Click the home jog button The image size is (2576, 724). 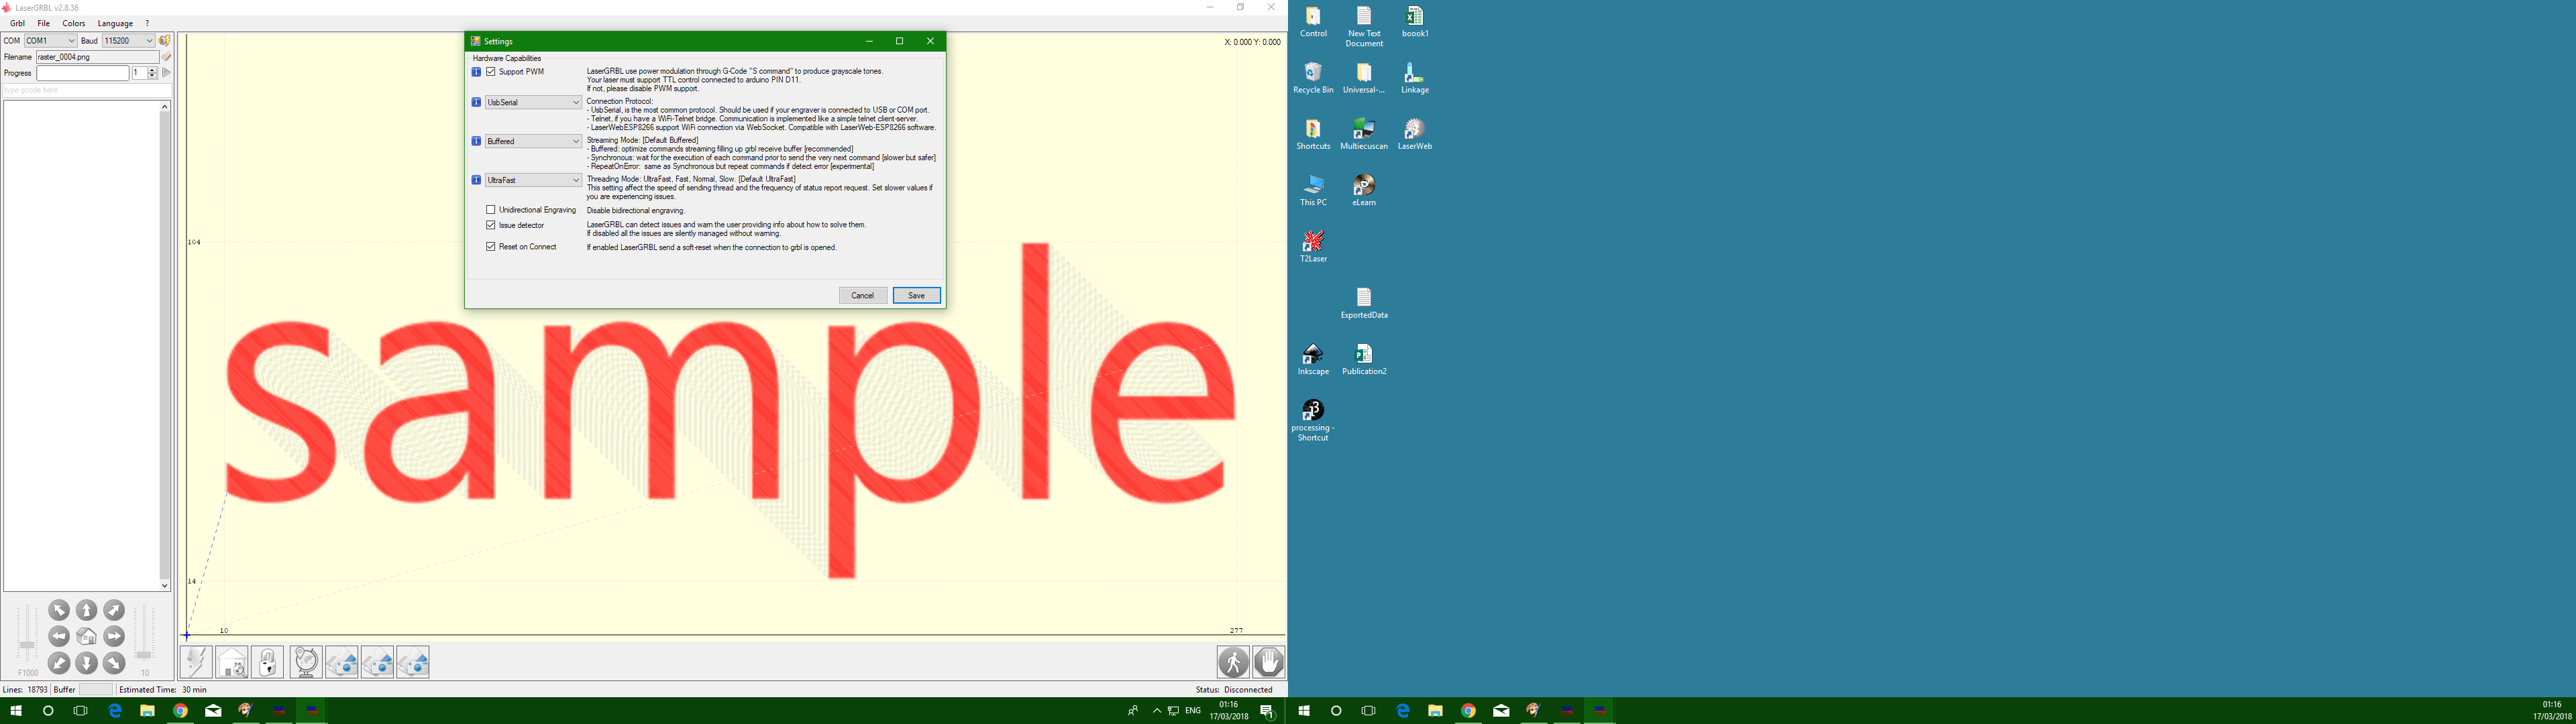(87, 637)
